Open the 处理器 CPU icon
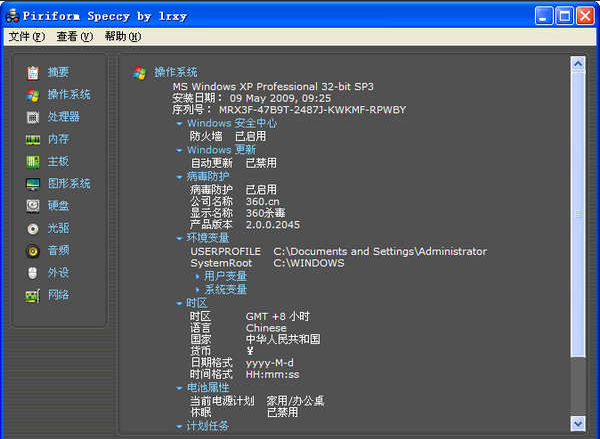 tap(33, 117)
